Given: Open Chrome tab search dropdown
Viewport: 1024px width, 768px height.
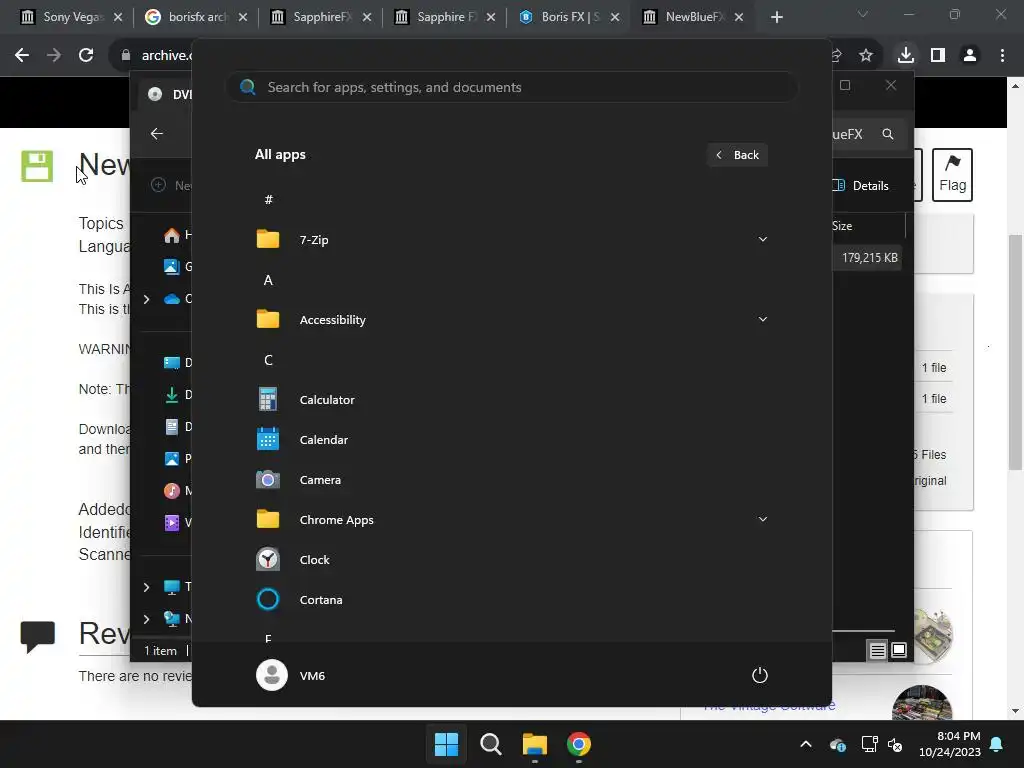Looking at the screenshot, I should pos(863,14).
